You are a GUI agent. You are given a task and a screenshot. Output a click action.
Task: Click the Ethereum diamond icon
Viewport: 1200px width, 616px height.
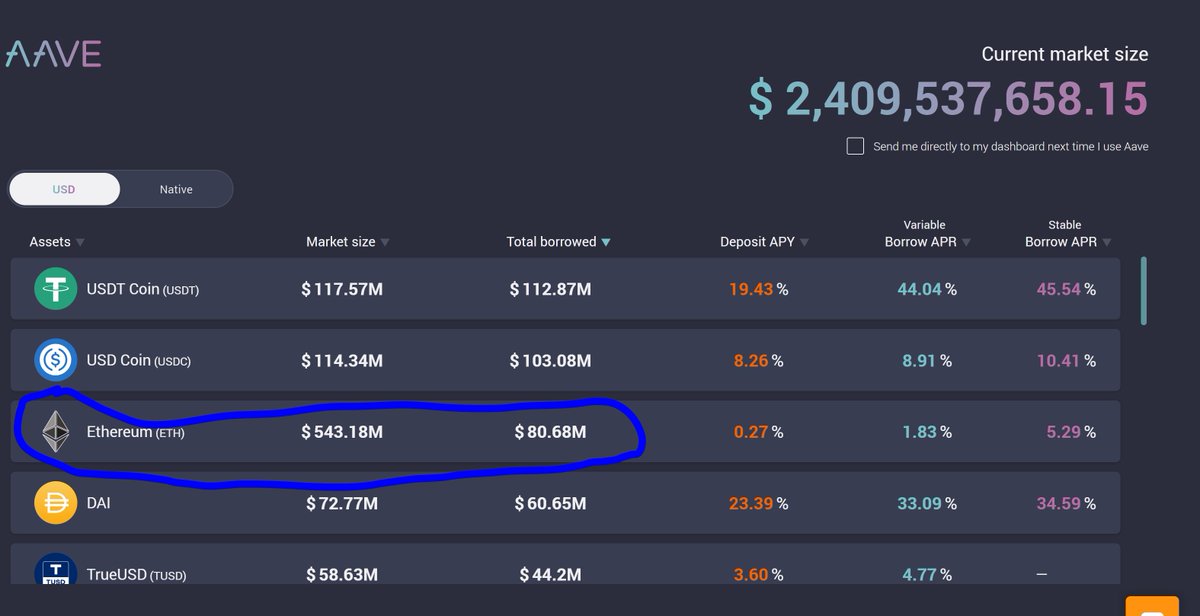click(x=55, y=432)
